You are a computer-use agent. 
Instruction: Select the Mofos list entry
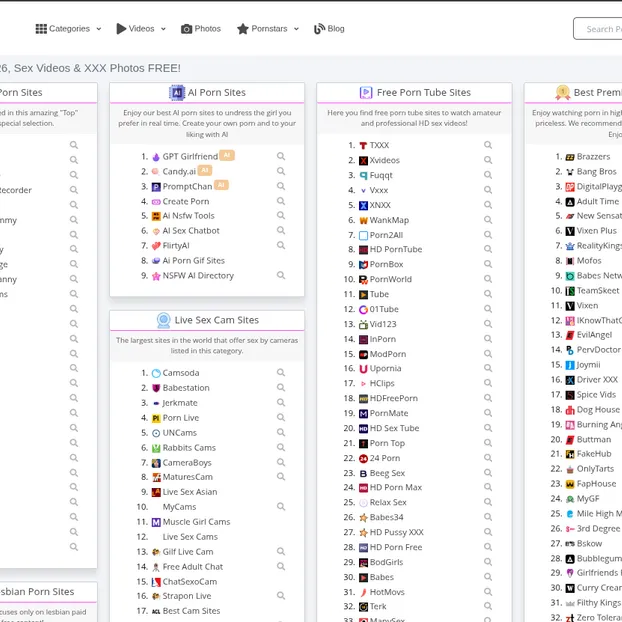(589, 261)
